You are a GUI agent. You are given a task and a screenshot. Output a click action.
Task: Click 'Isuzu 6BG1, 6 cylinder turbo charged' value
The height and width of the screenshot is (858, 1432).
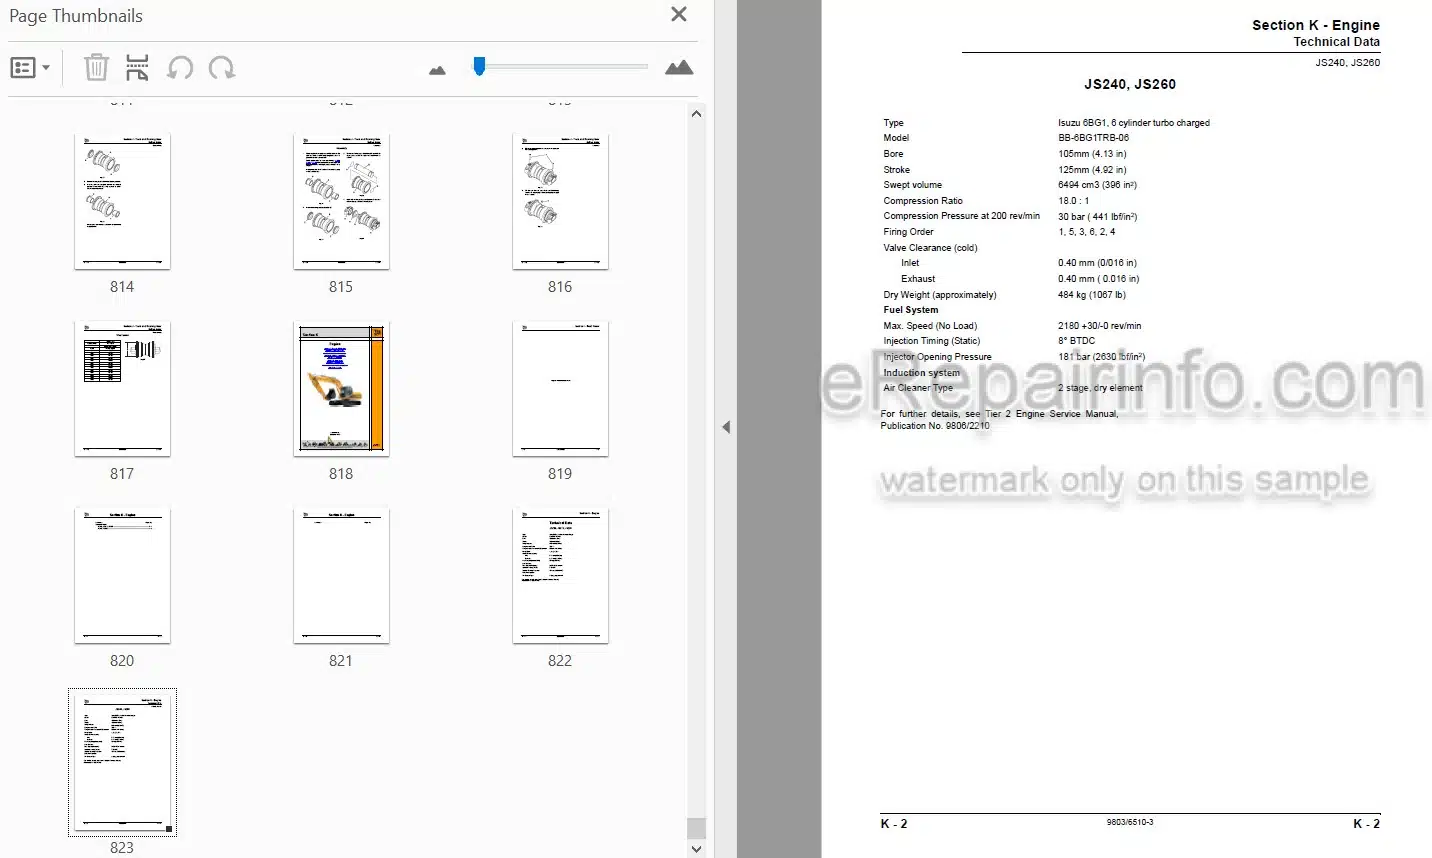point(1133,123)
